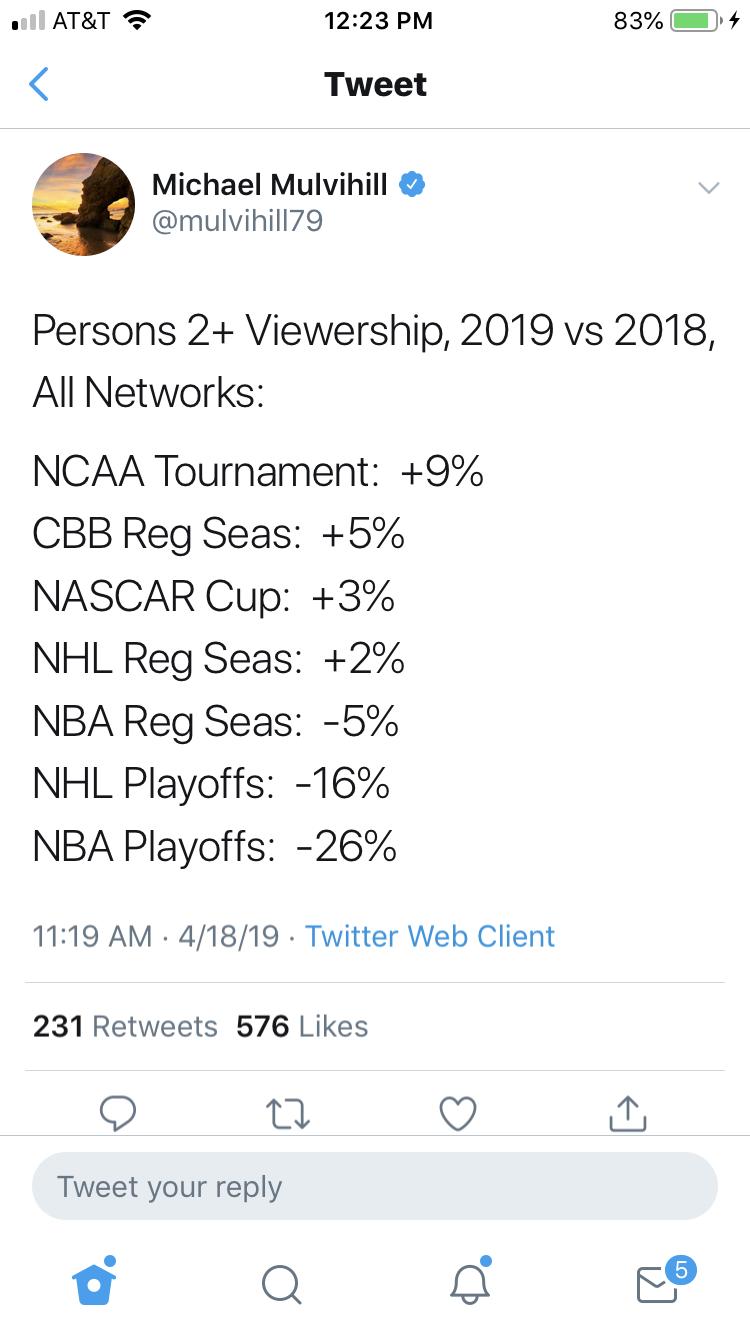
Task: Like the tweet with heart icon
Action: pyautogui.click(x=458, y=1112)
